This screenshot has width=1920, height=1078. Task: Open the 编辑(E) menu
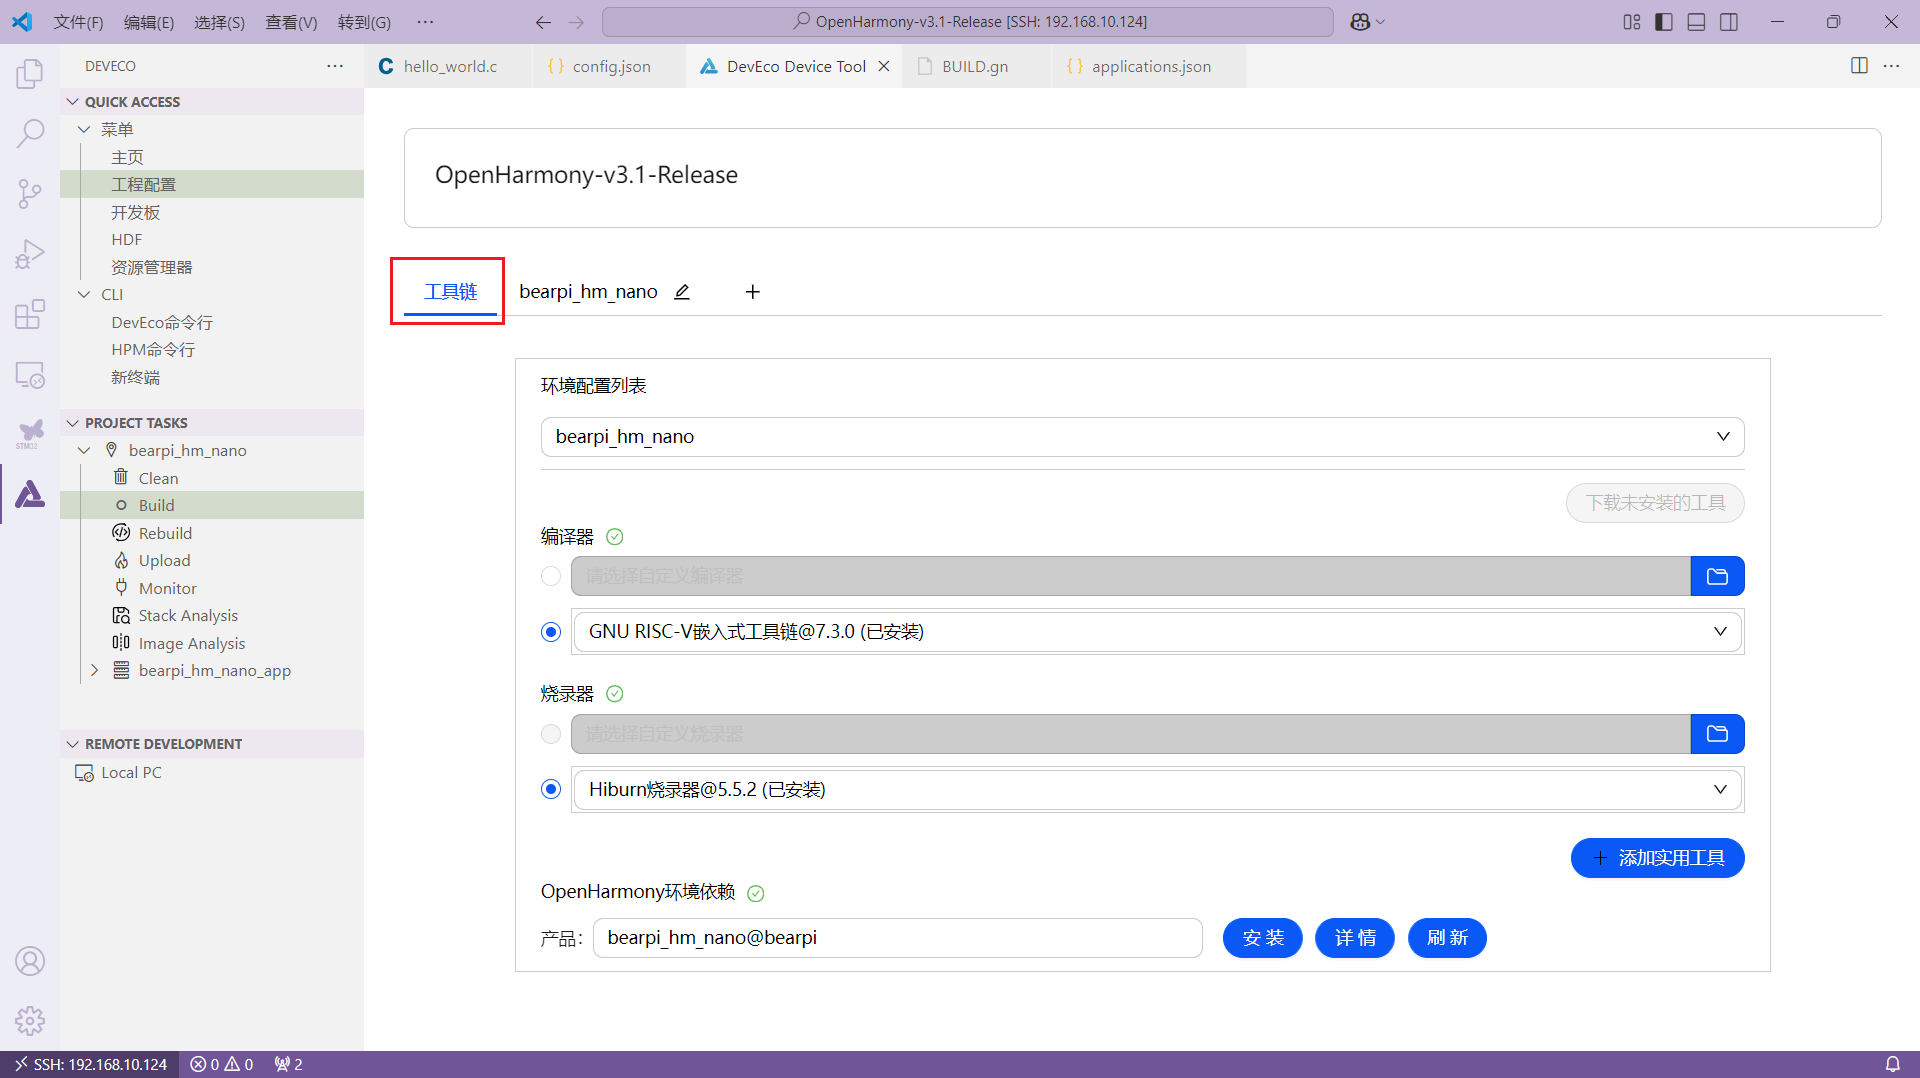(149, 22)
